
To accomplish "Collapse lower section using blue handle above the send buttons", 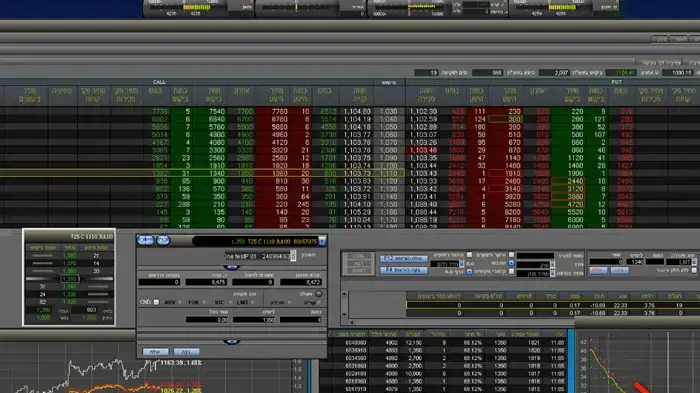I will click(232, 342).
